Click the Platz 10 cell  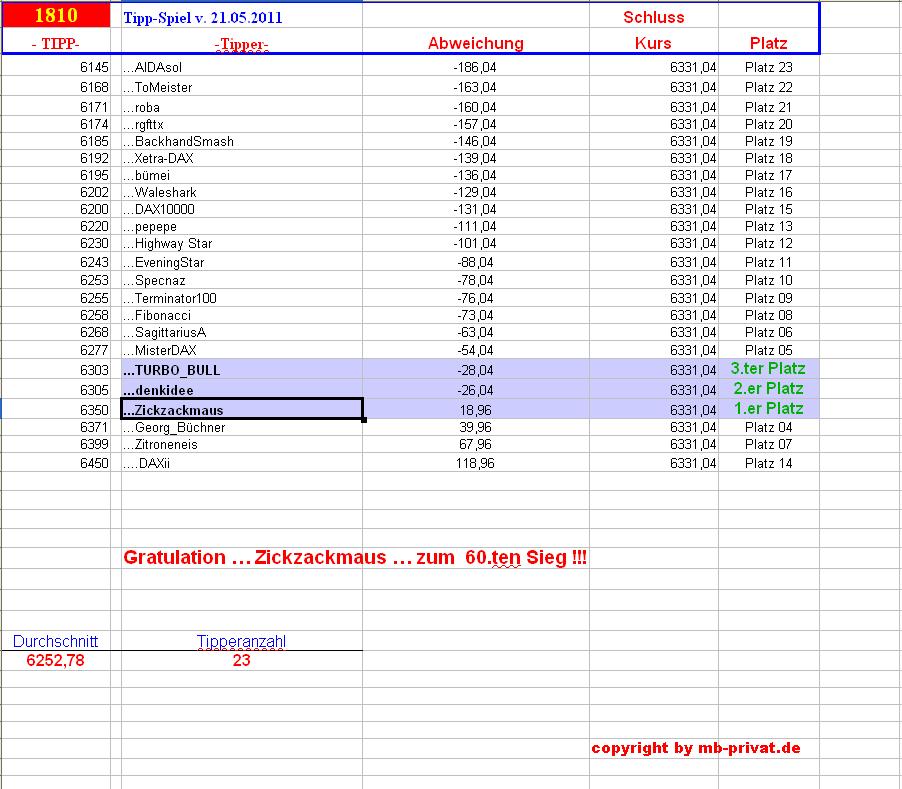tap(769, 281)
